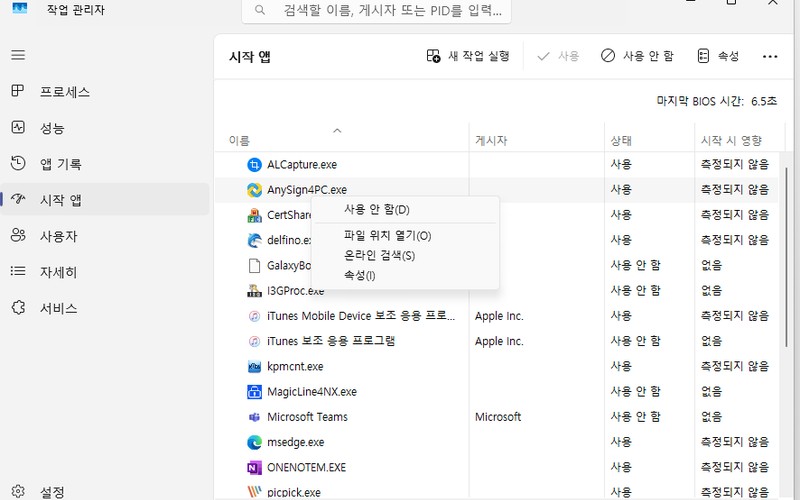Open the 사용자 page
The height and width of the screenshot is (500, 800).
(x=105, y=236)
